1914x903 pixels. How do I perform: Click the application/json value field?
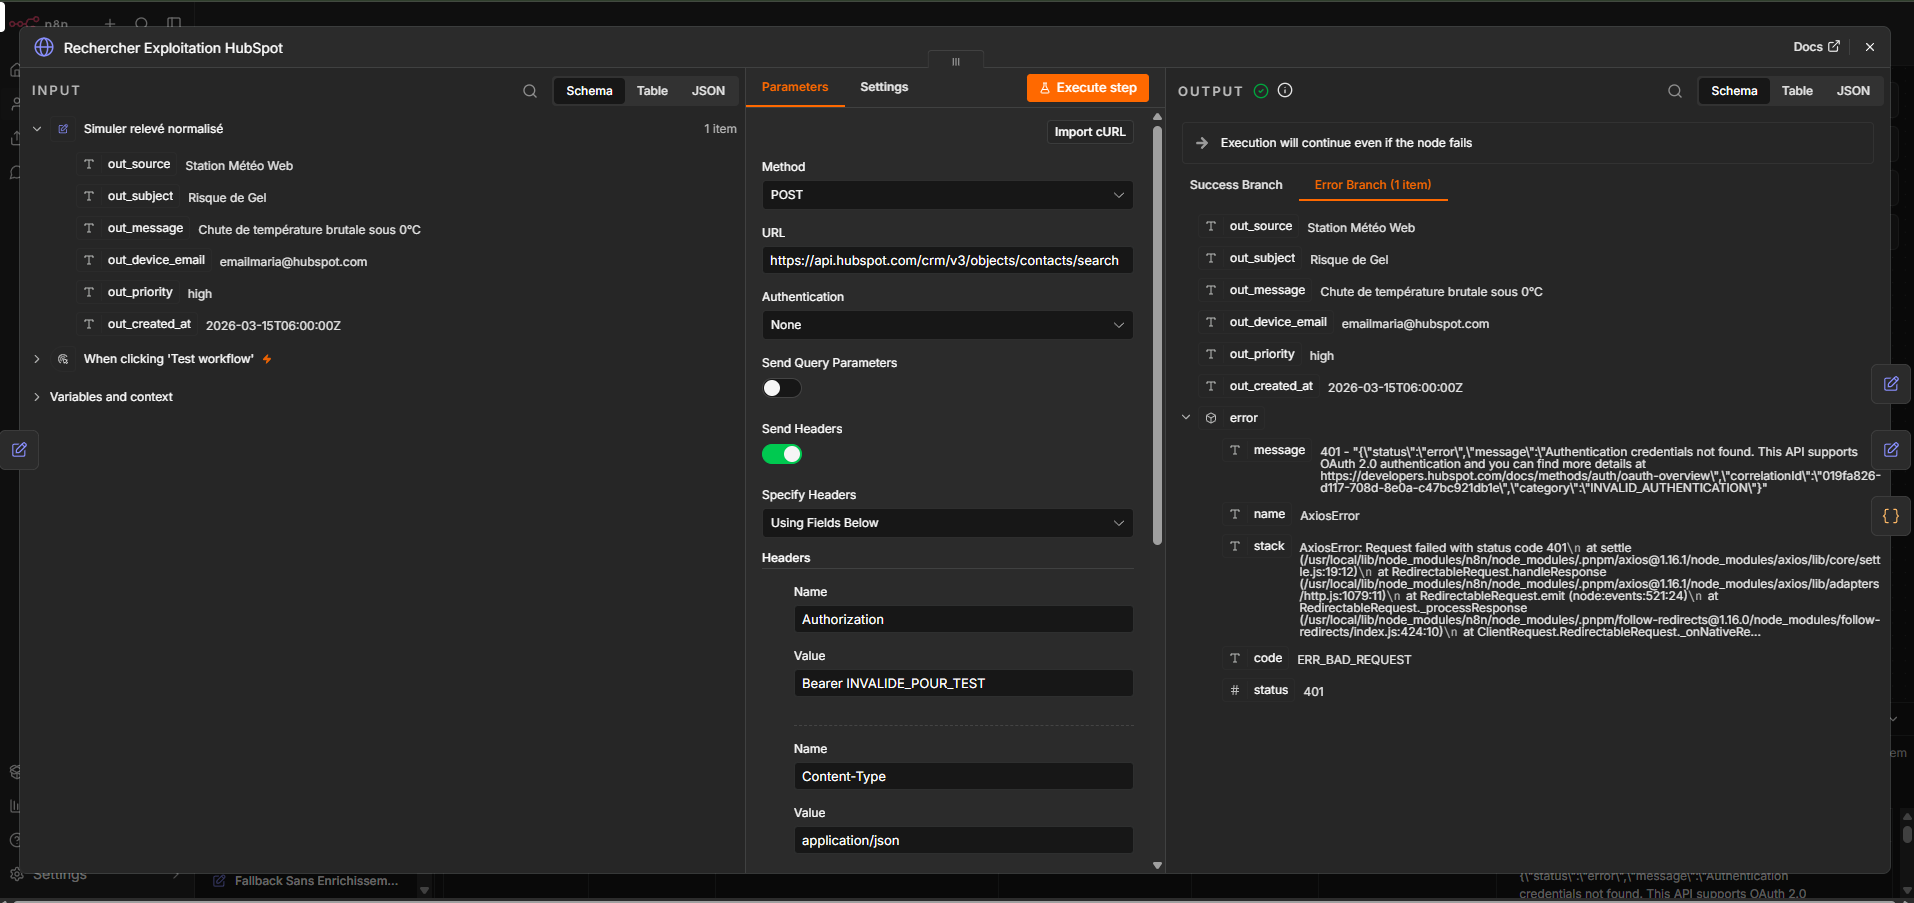click(x=963, y=841)
